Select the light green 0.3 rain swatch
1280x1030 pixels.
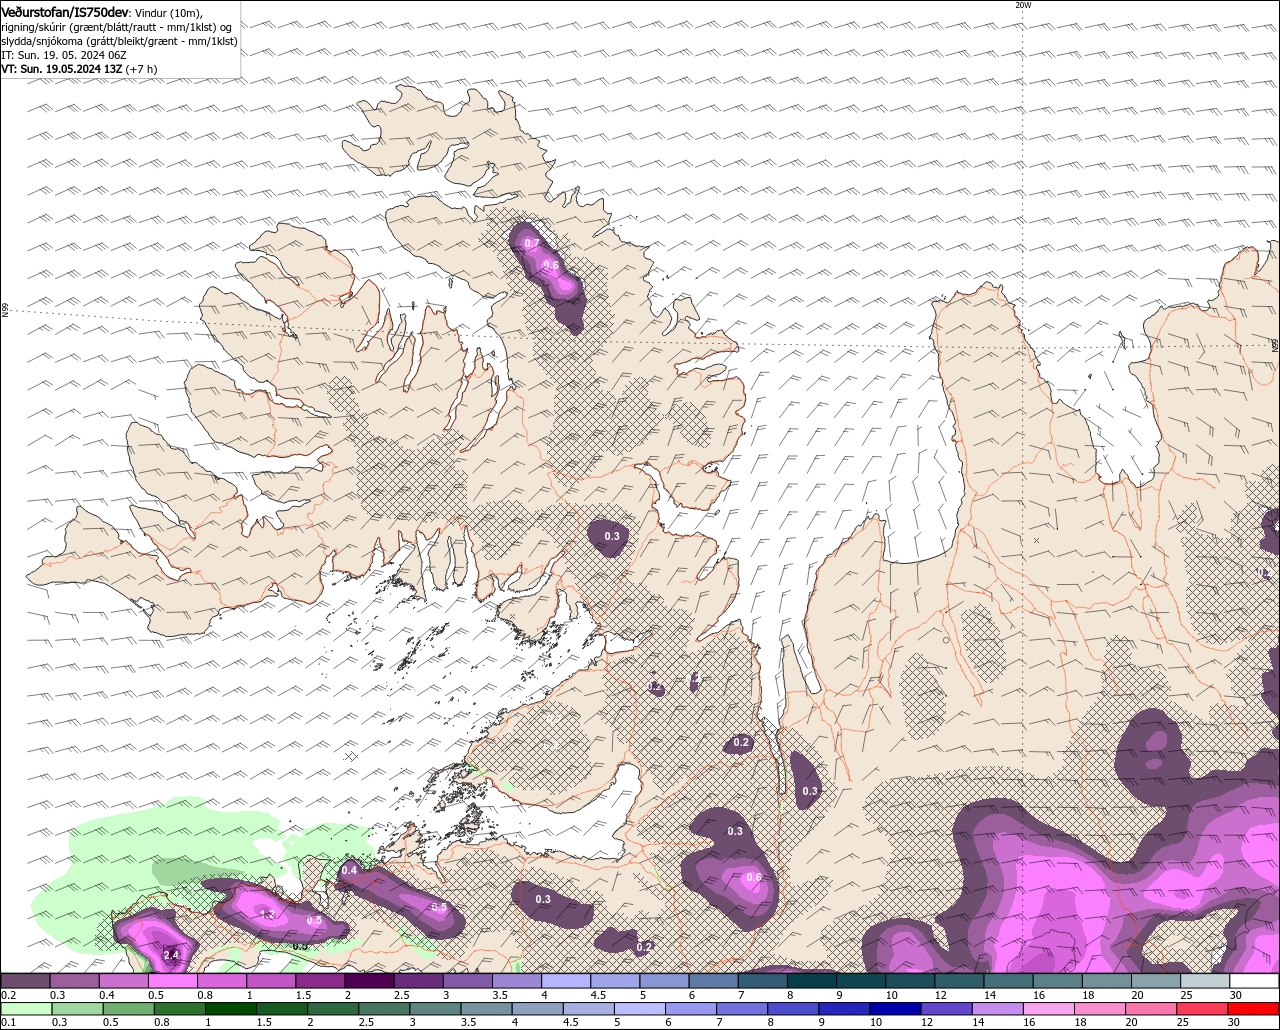click(x=77, y=1008)
